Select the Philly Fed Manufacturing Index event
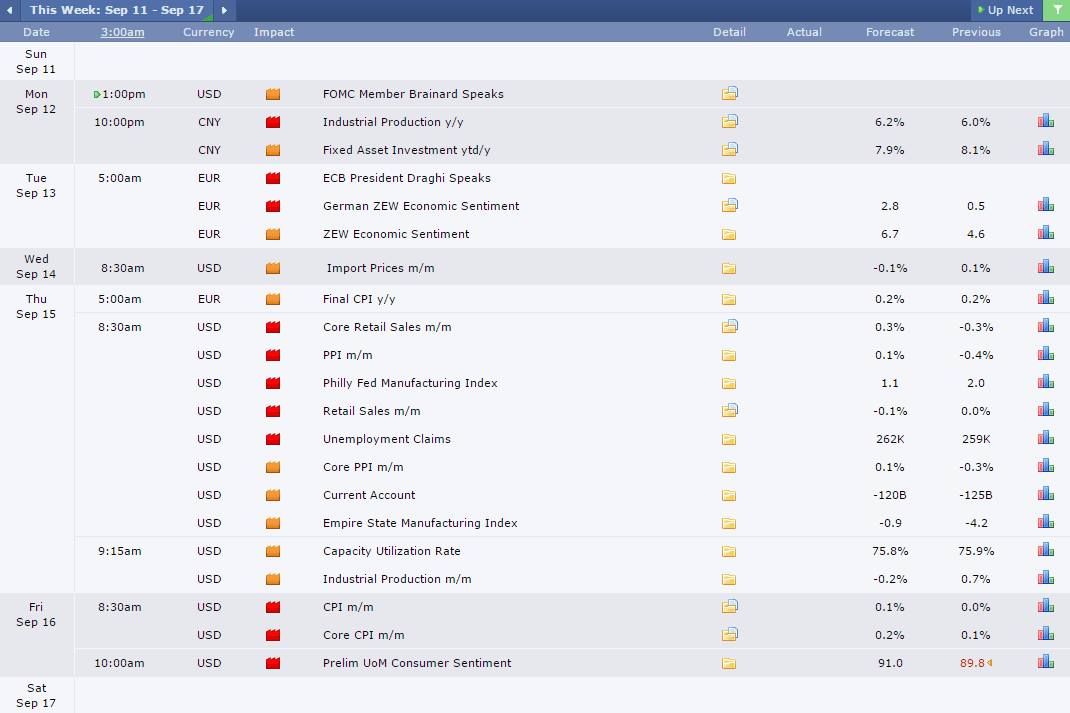This screenshot has width=1070, height=713. [x=410, y=383]
